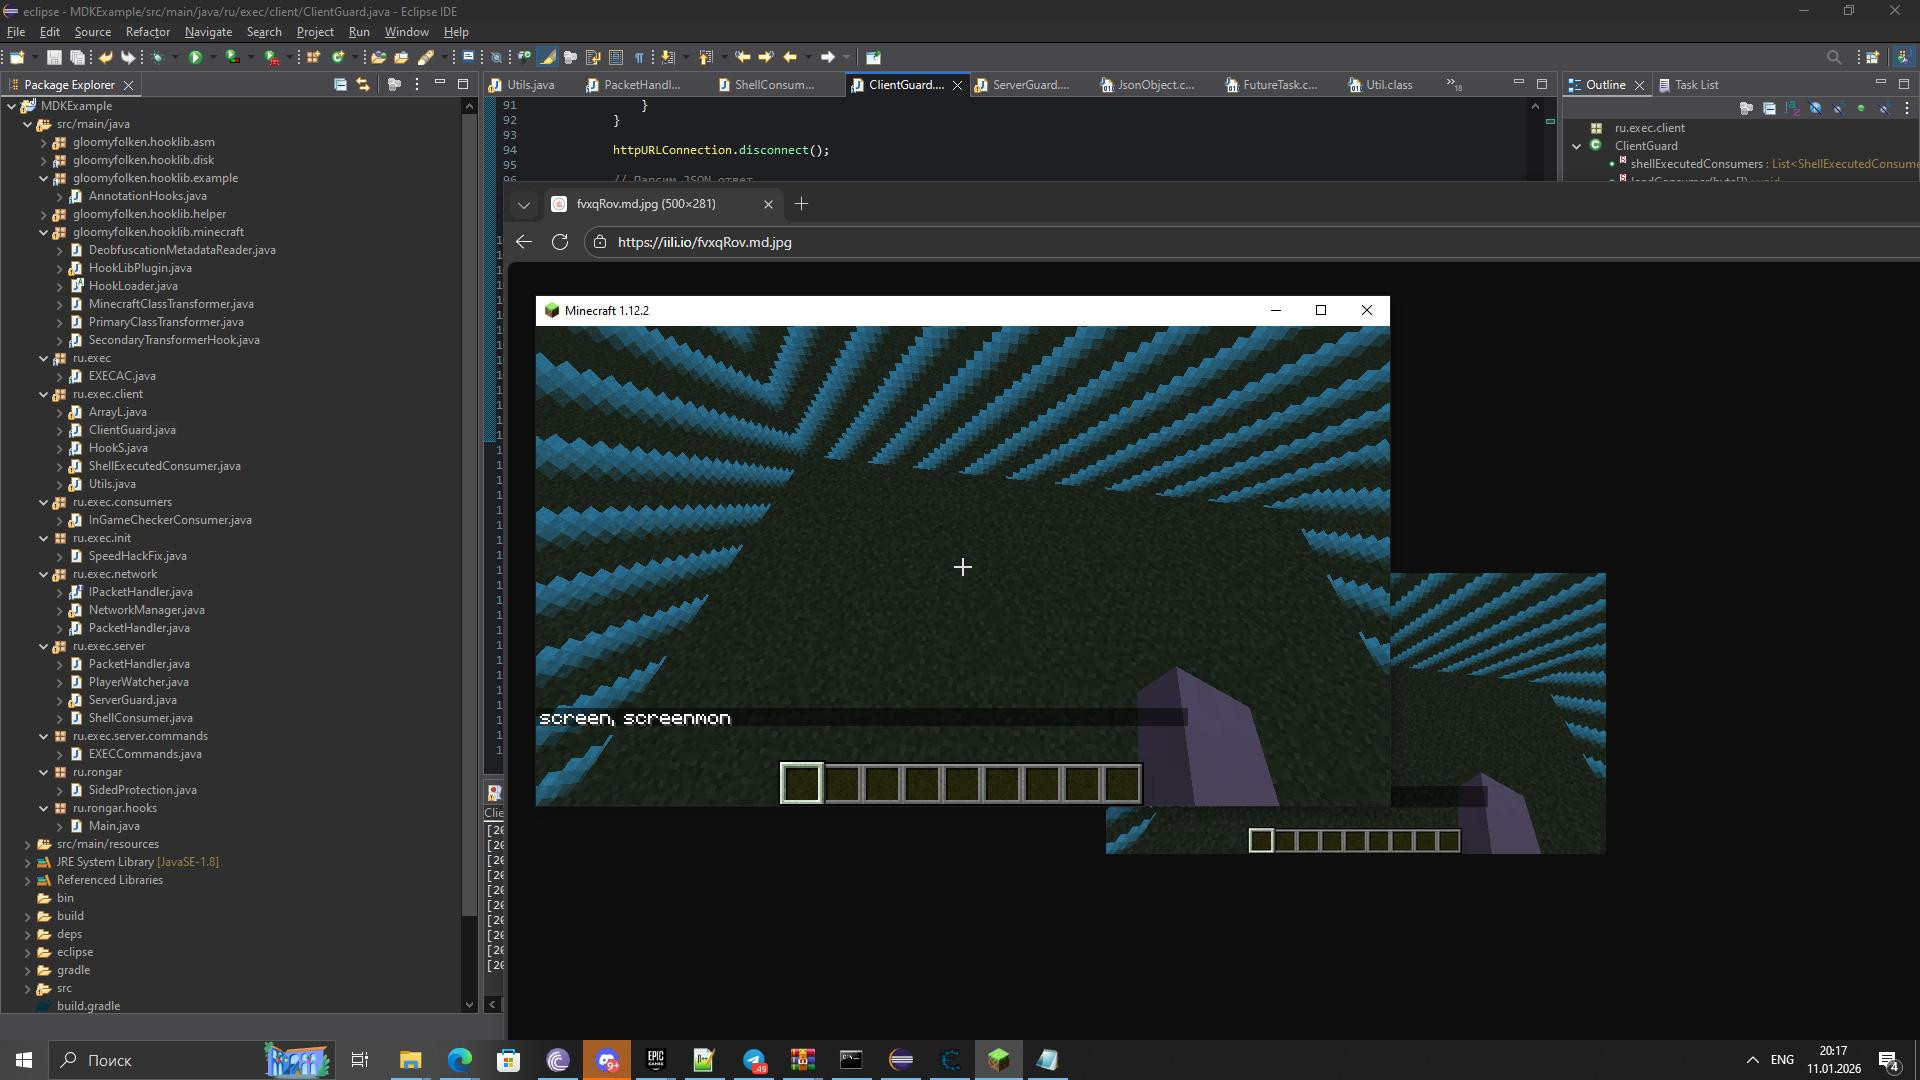1920x1080 pixels.
Task: Click the Open Type toolbar icon
Action: click(x=378, y=58)
